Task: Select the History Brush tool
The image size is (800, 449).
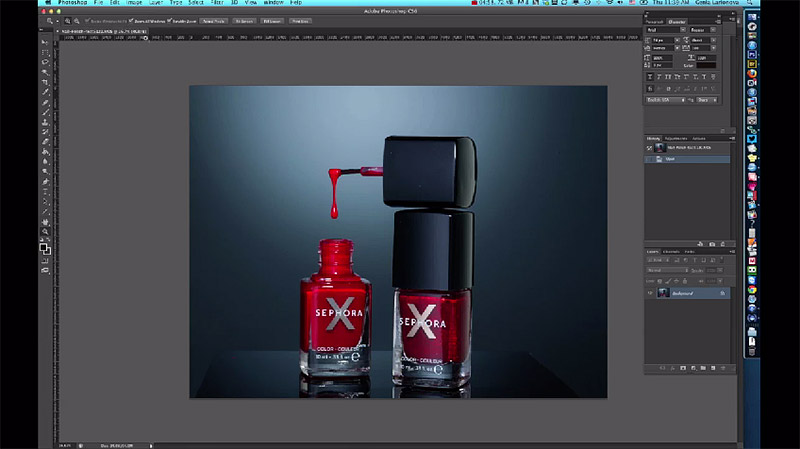Action: pos(45,132)
